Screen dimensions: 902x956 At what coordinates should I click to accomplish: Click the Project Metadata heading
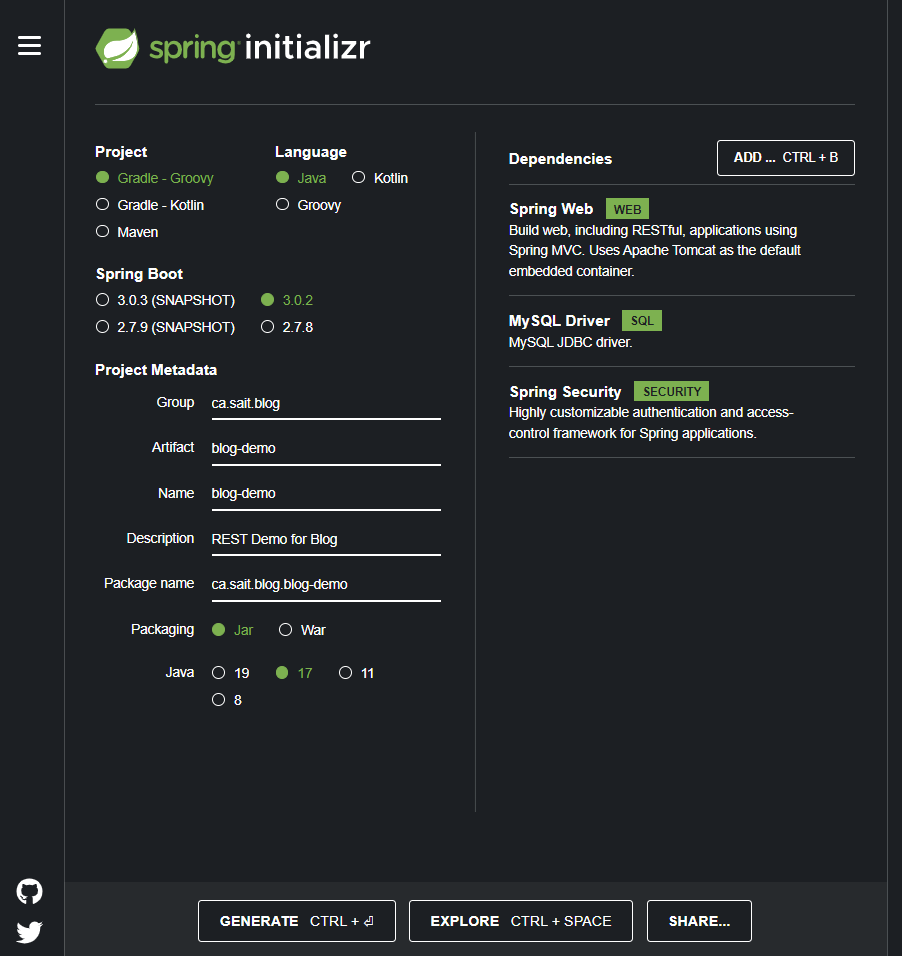(156, 370)
